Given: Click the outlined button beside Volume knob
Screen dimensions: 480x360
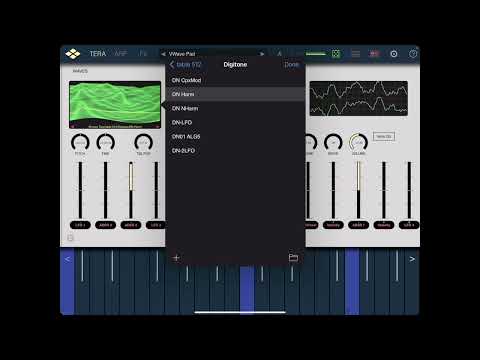Looking at the screenshot, I should click(384, 136).
